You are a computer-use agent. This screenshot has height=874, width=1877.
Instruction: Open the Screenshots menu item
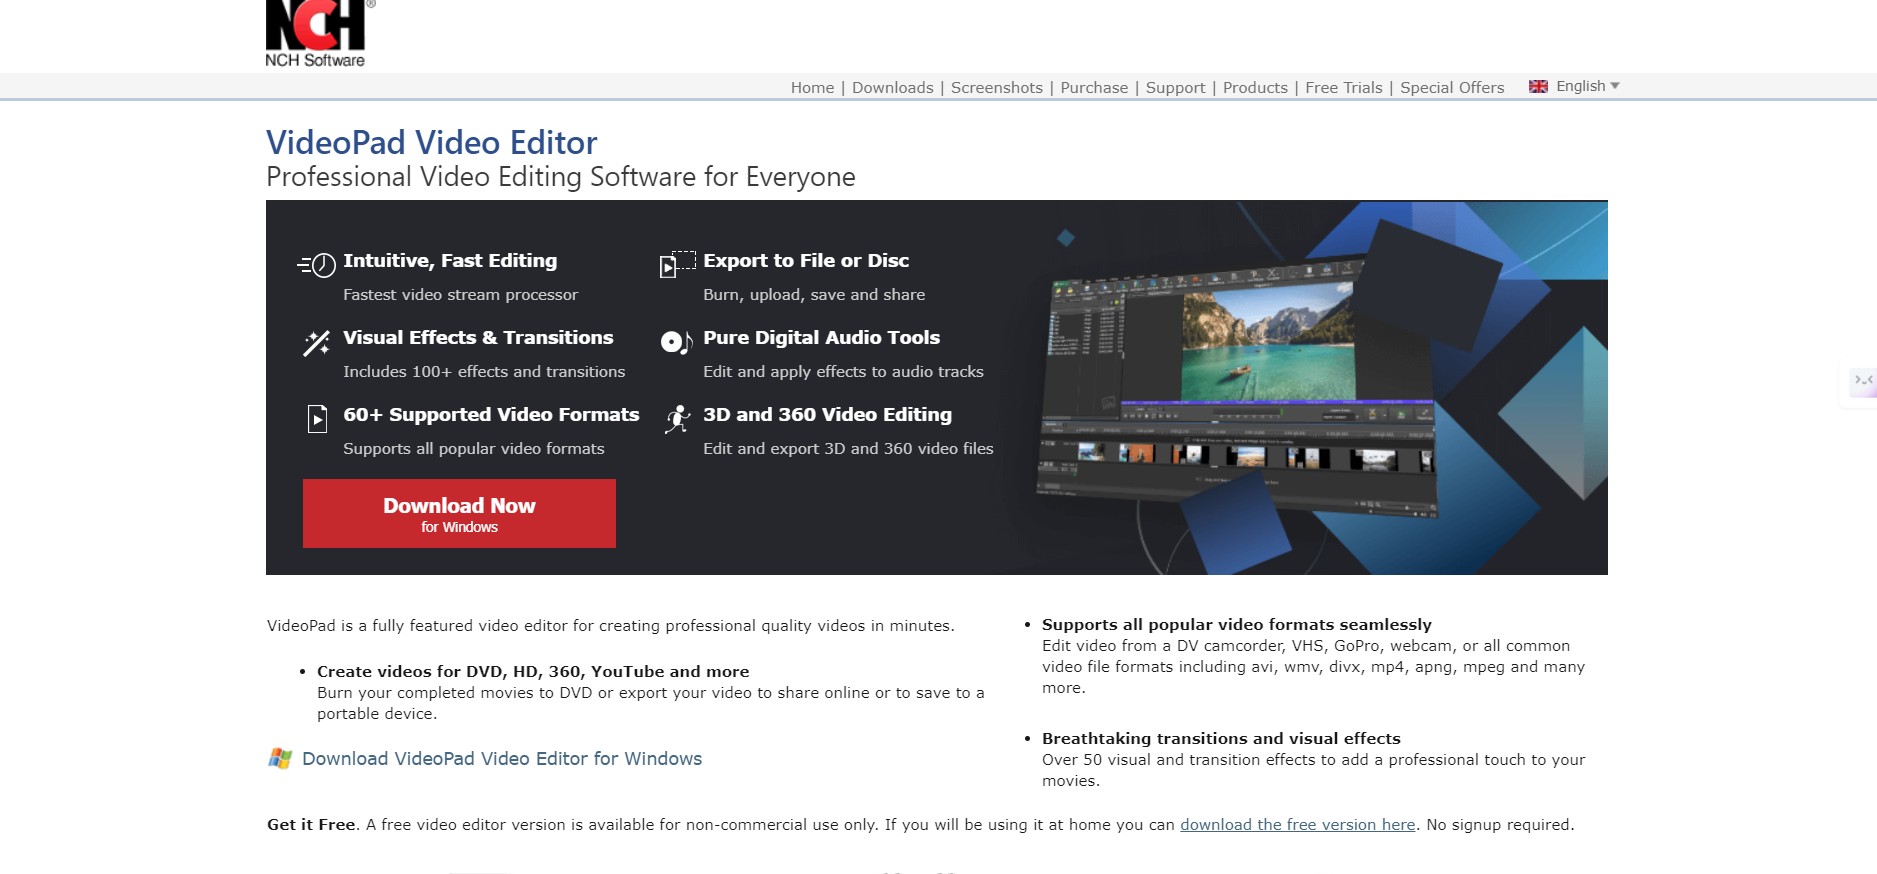[x=996, y=88]
